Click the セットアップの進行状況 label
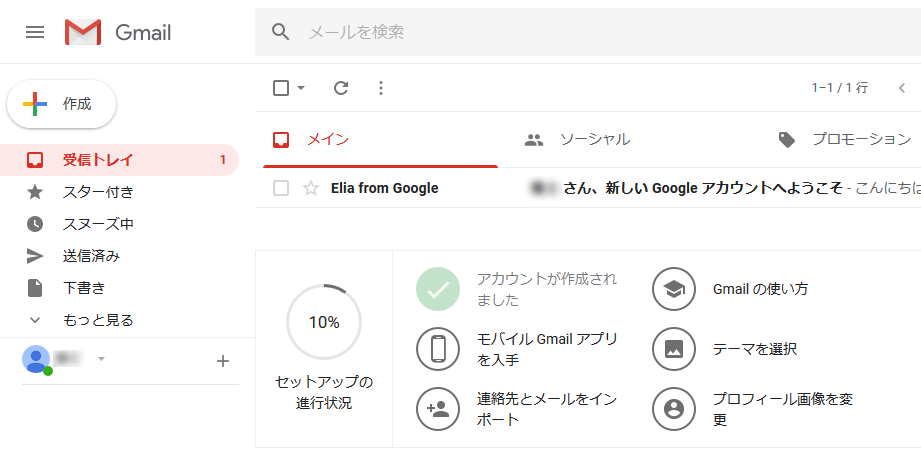Image resolution: width=921 pixels, height=461 pixels. click(324, 392)
